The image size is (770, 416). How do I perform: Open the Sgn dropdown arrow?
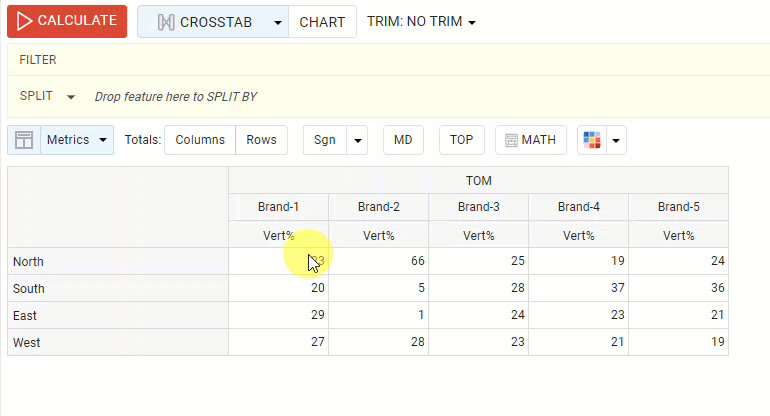click(357, 140)
